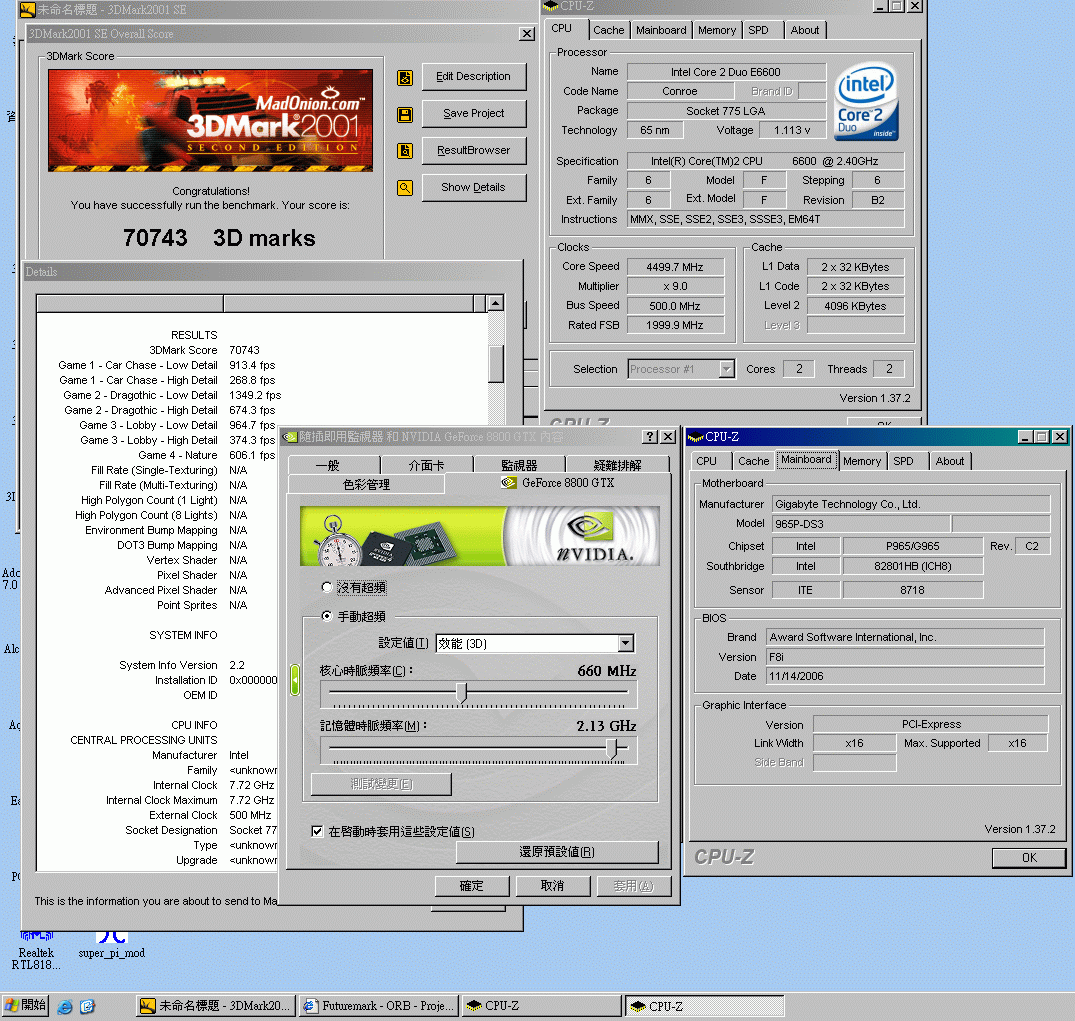Image resolution: width=1075 pixels, height=1021 pixels.
Task: Click the NVIDIA icon on GeForce 8800 GTX tab
Action: 508,483
